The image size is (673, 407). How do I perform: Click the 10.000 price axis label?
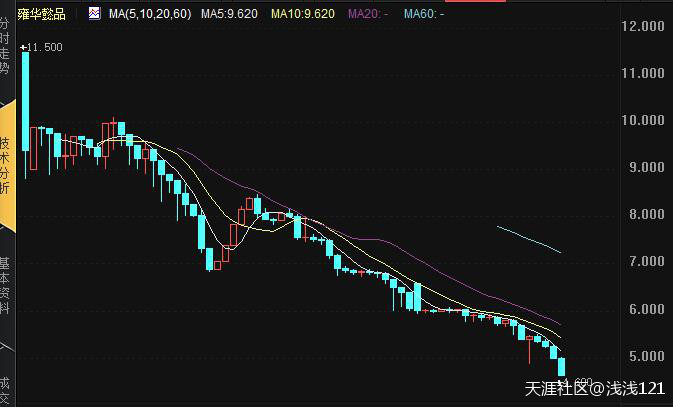[x=643, y=121]
